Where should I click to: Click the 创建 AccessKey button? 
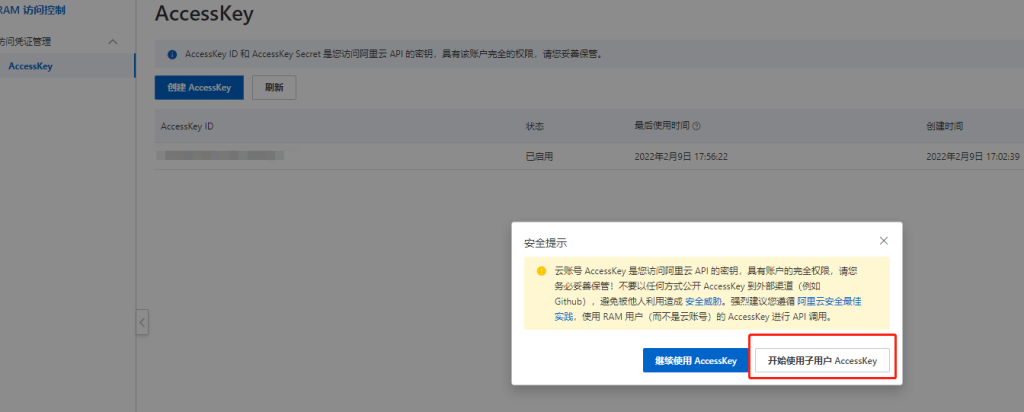tap(199, 87)
